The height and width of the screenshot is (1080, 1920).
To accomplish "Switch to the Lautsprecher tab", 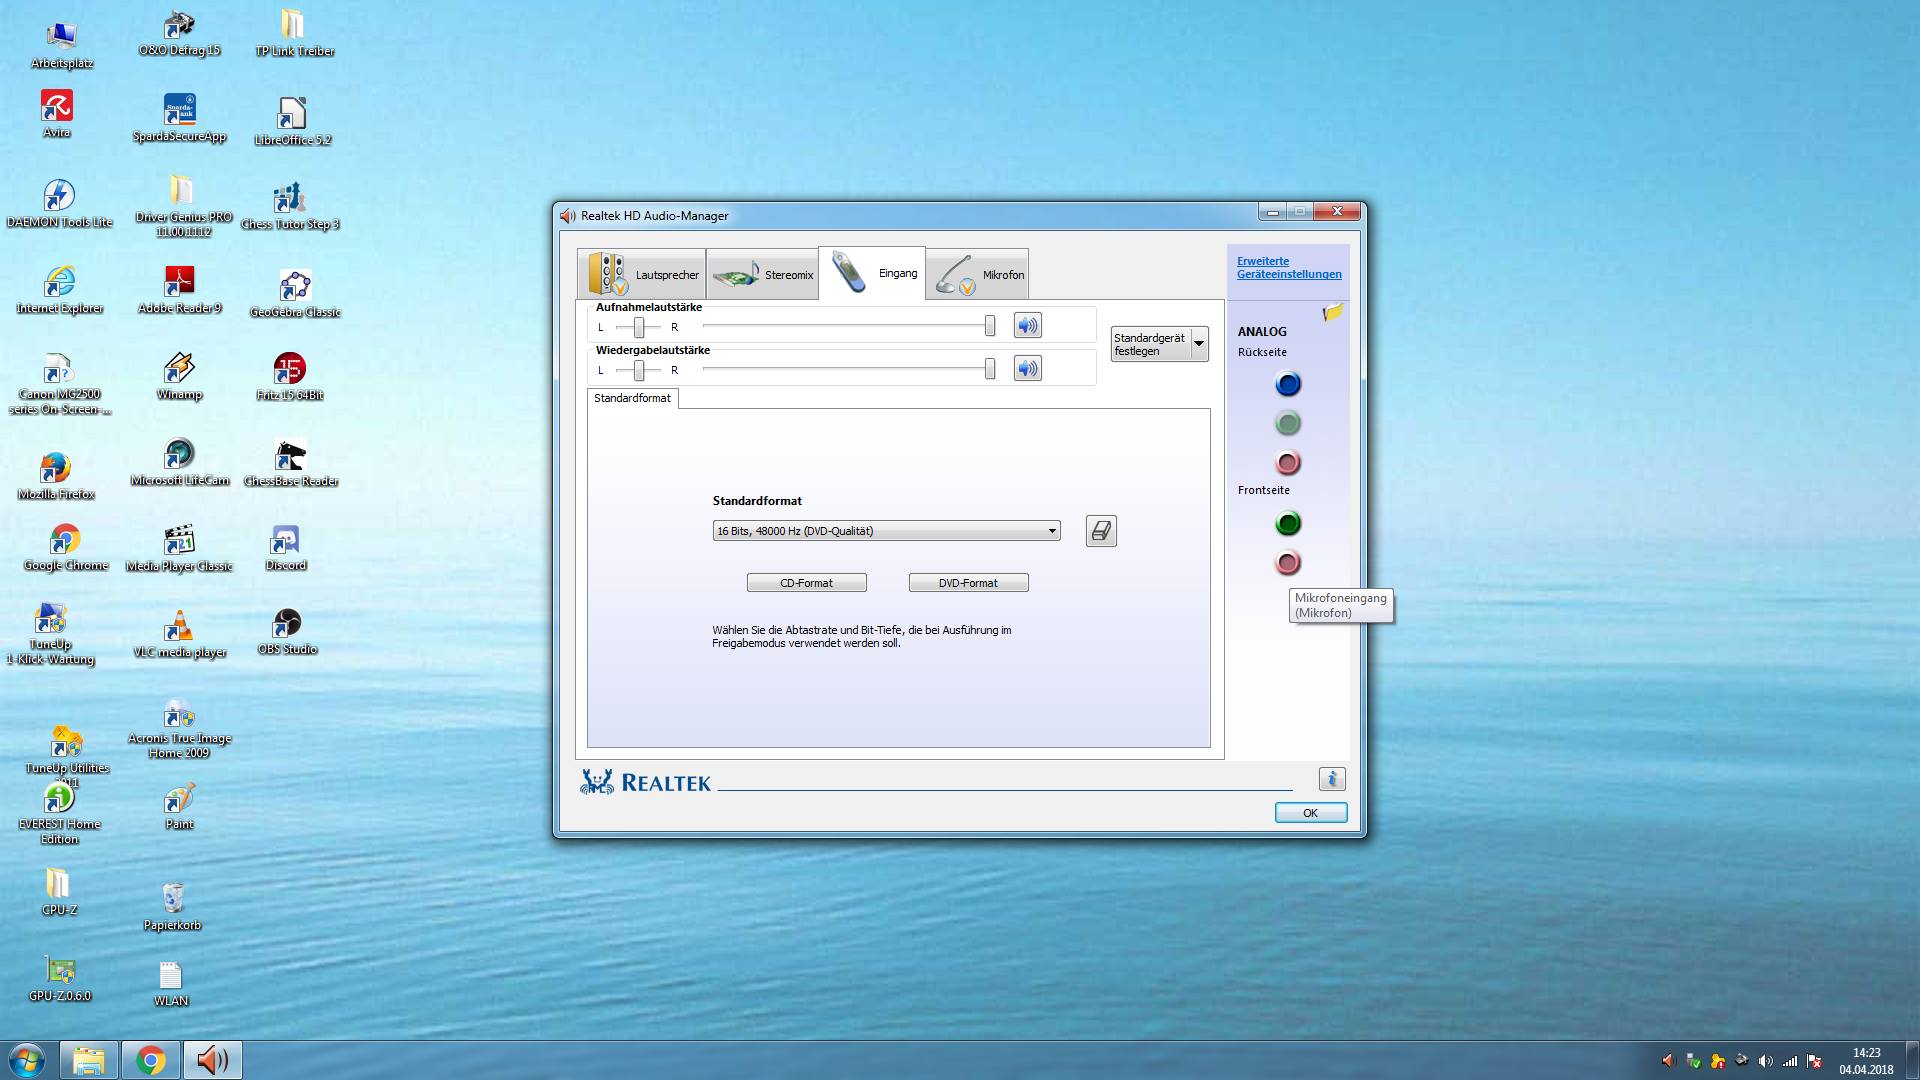I will (x=642, y=274).
